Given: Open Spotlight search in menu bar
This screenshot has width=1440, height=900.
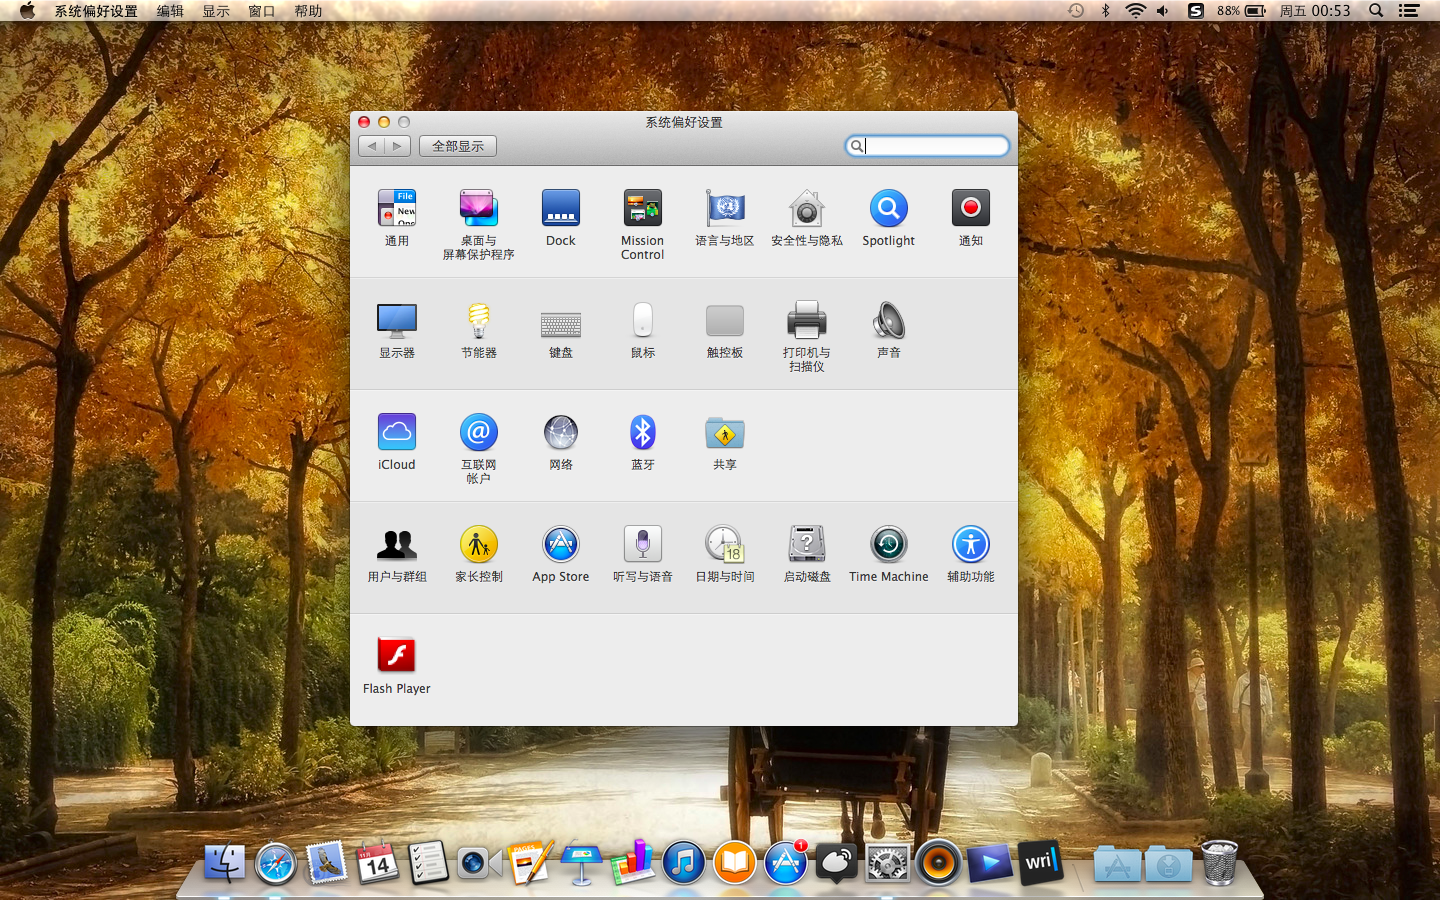Looking at the screenshot, I should pyautogui.click(x=1376, y=11).
